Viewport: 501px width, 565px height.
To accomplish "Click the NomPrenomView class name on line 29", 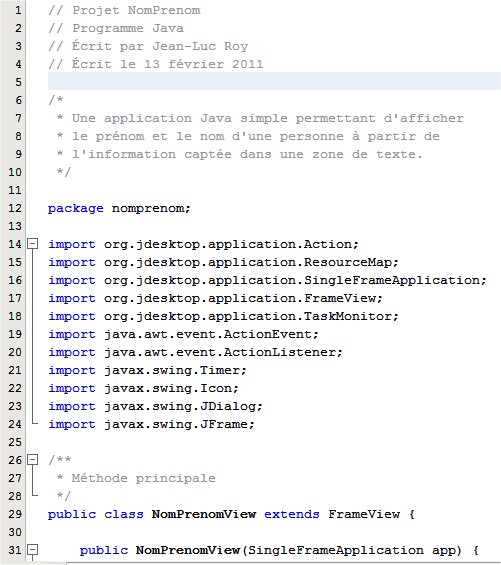I will click(x=204, y=514).
